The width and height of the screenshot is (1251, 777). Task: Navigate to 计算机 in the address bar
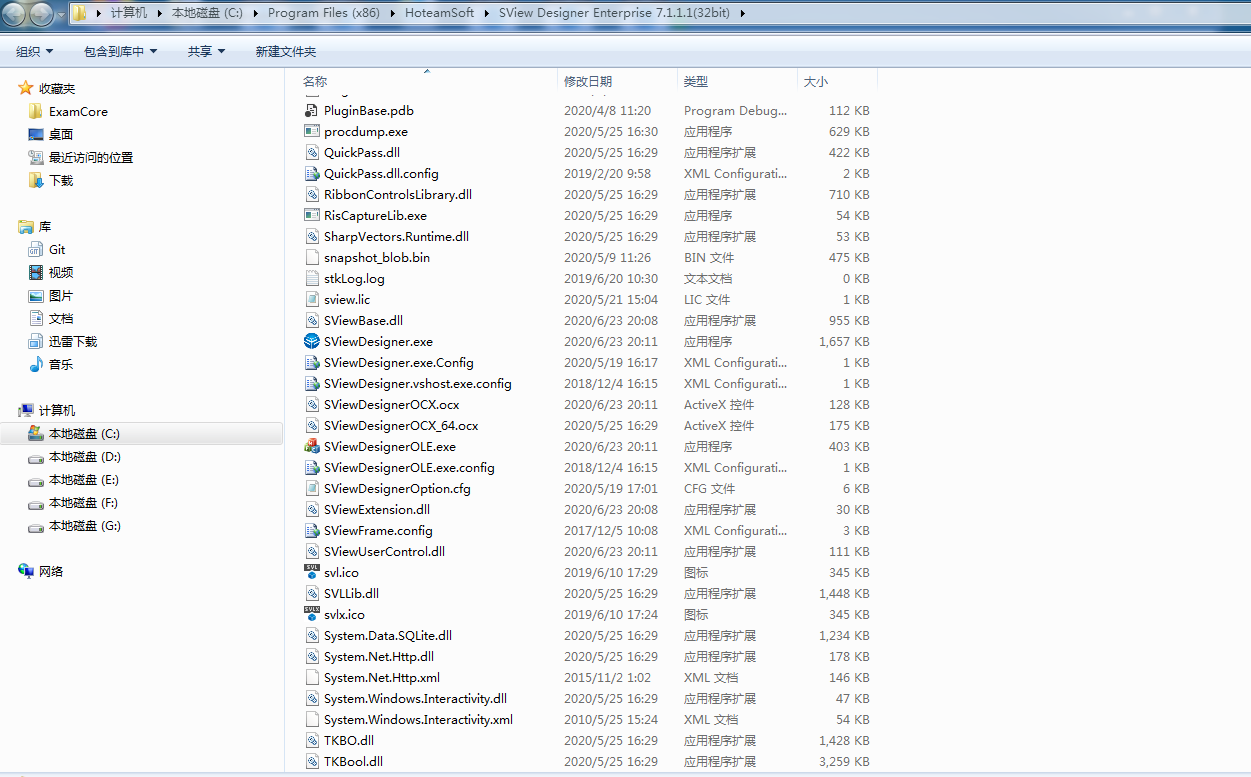pyautogui.click(x=129, y=13)
